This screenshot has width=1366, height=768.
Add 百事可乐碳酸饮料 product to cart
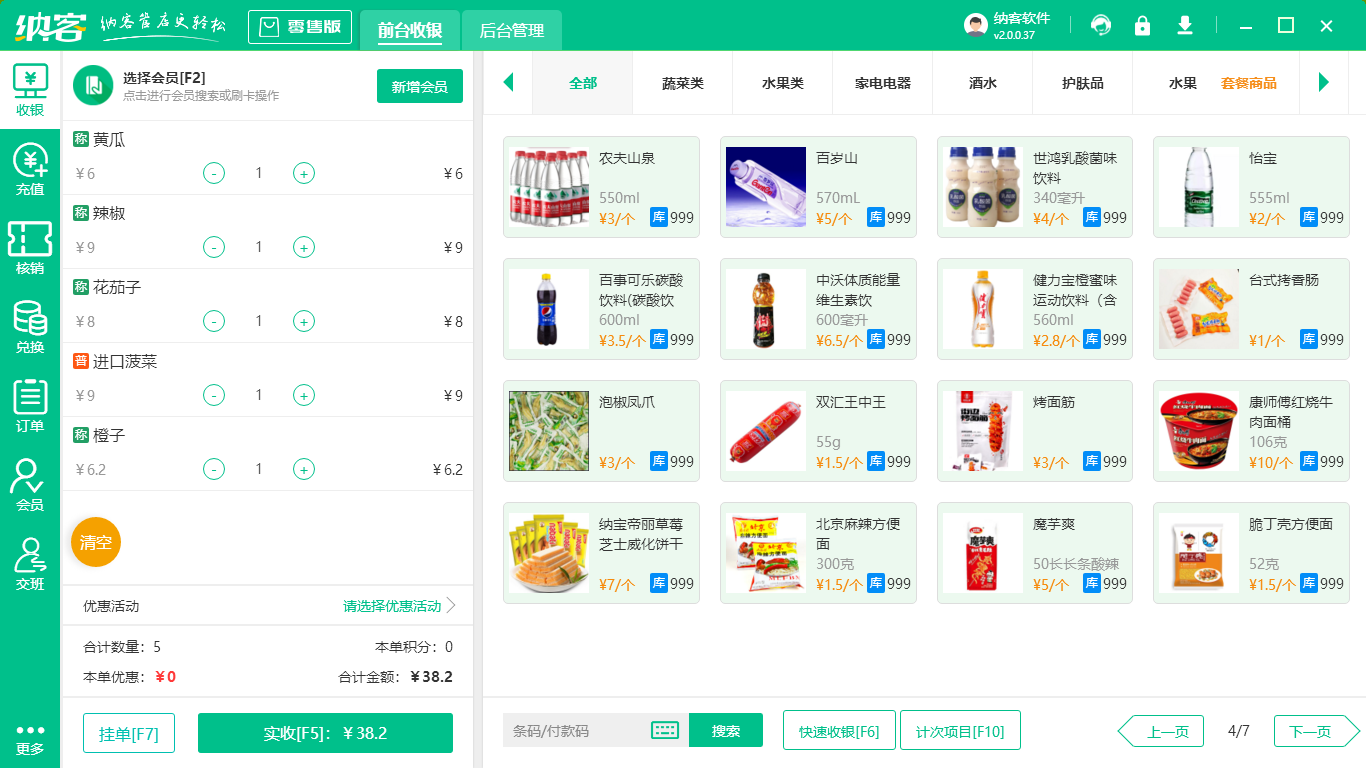(x=601, y=309)
